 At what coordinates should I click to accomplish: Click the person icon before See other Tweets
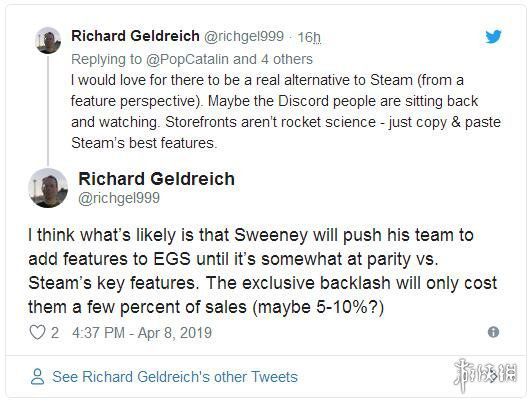37,377
